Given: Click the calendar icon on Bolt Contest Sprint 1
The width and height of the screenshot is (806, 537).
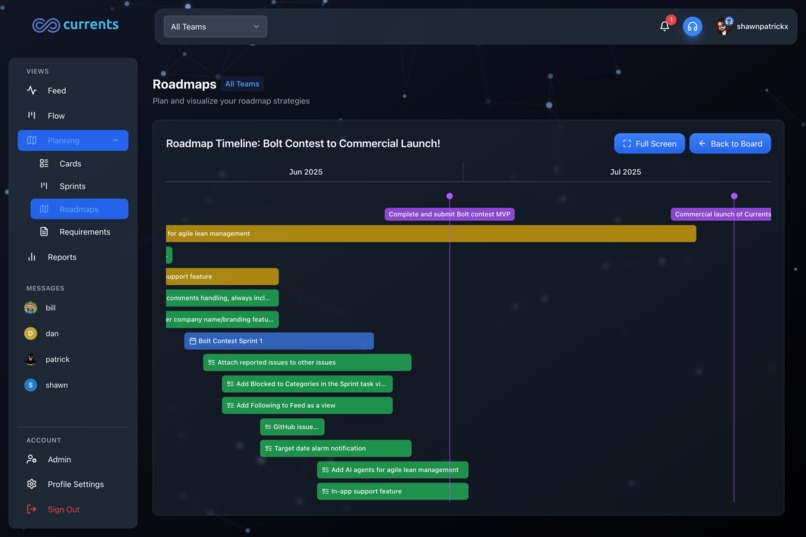Looking at the screenshot, I should pyautogui.click(x=193, y=341).
